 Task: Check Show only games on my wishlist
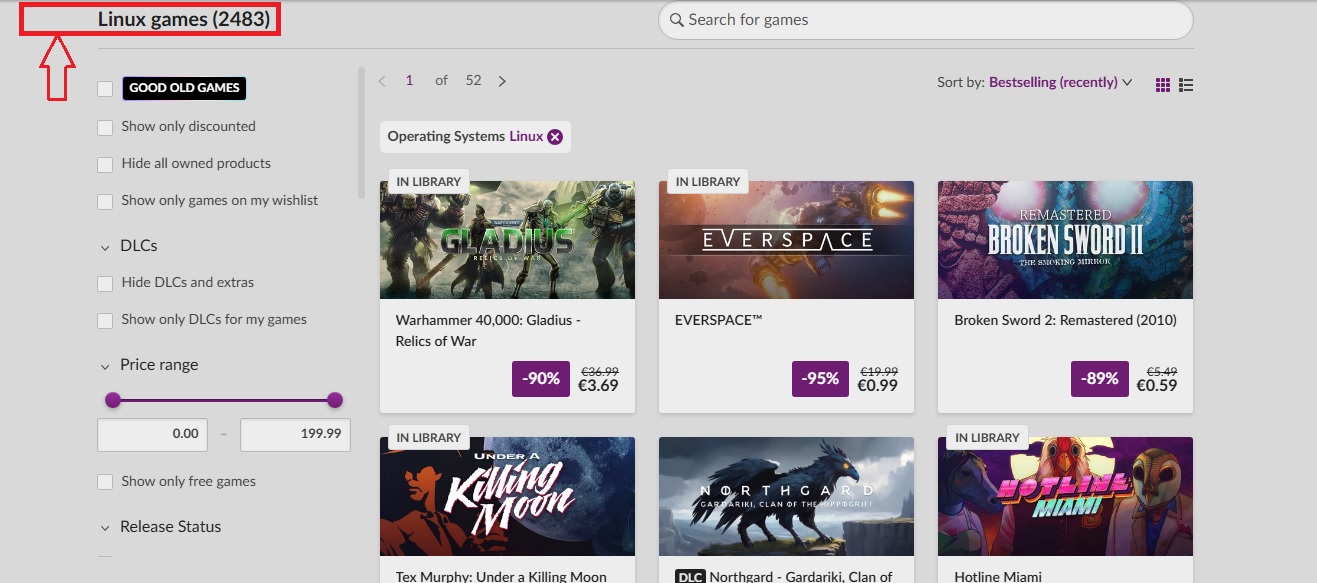[105, 201]
